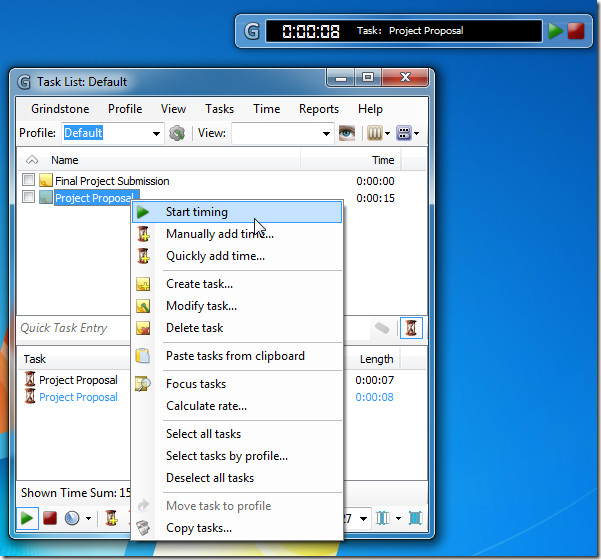This screenshot has height=560, width=601.
Task: Select the blue active Project Proposal entry
Action: (x=78, y=397)
